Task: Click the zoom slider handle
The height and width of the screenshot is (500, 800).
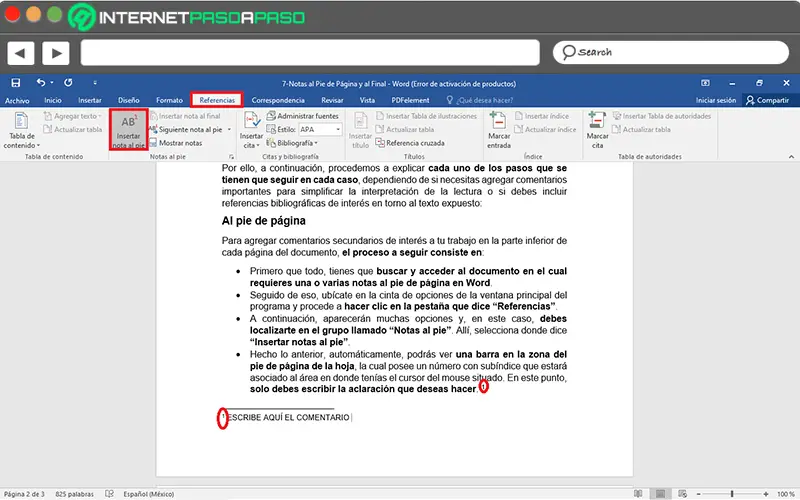Action: tap(732, 494)
